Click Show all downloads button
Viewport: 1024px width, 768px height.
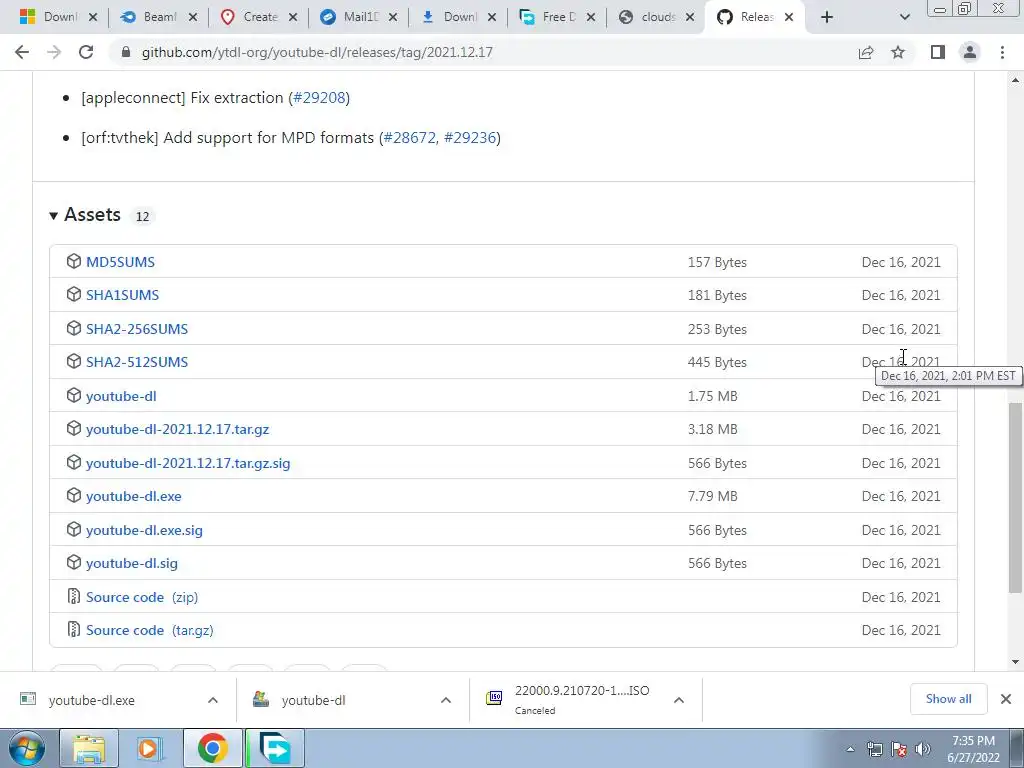[948, 699]
